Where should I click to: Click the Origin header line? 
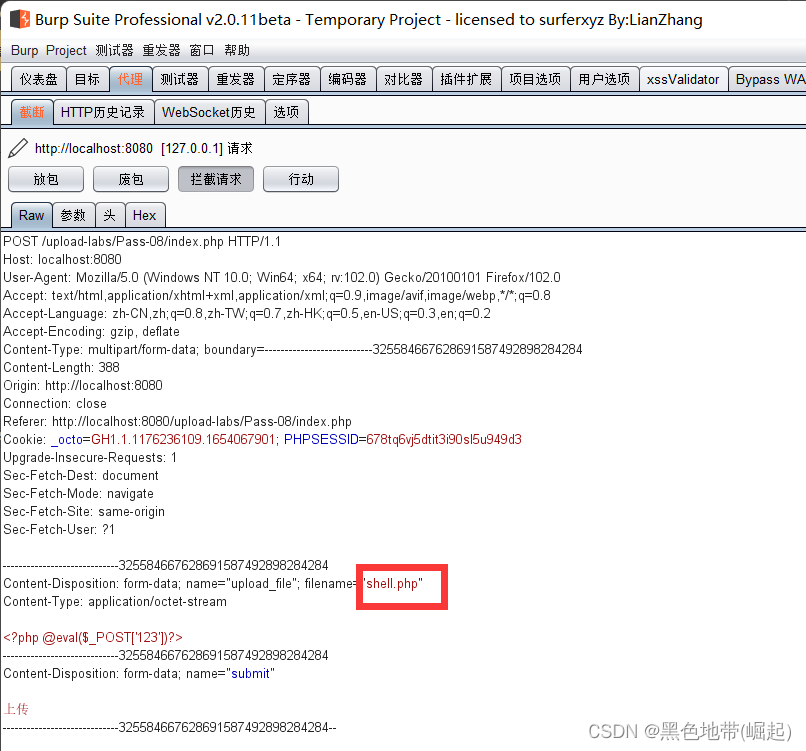(83, 386)
